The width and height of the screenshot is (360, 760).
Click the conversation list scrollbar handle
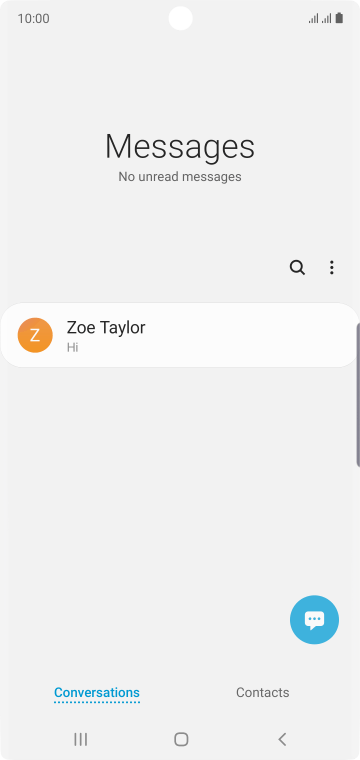[358, 394]
